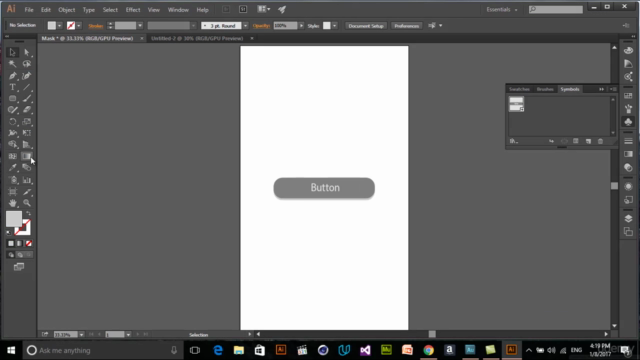Viewport: 640px width, 360px height.
Task: Select the Blend tool
Action: [x=27, y=167]
